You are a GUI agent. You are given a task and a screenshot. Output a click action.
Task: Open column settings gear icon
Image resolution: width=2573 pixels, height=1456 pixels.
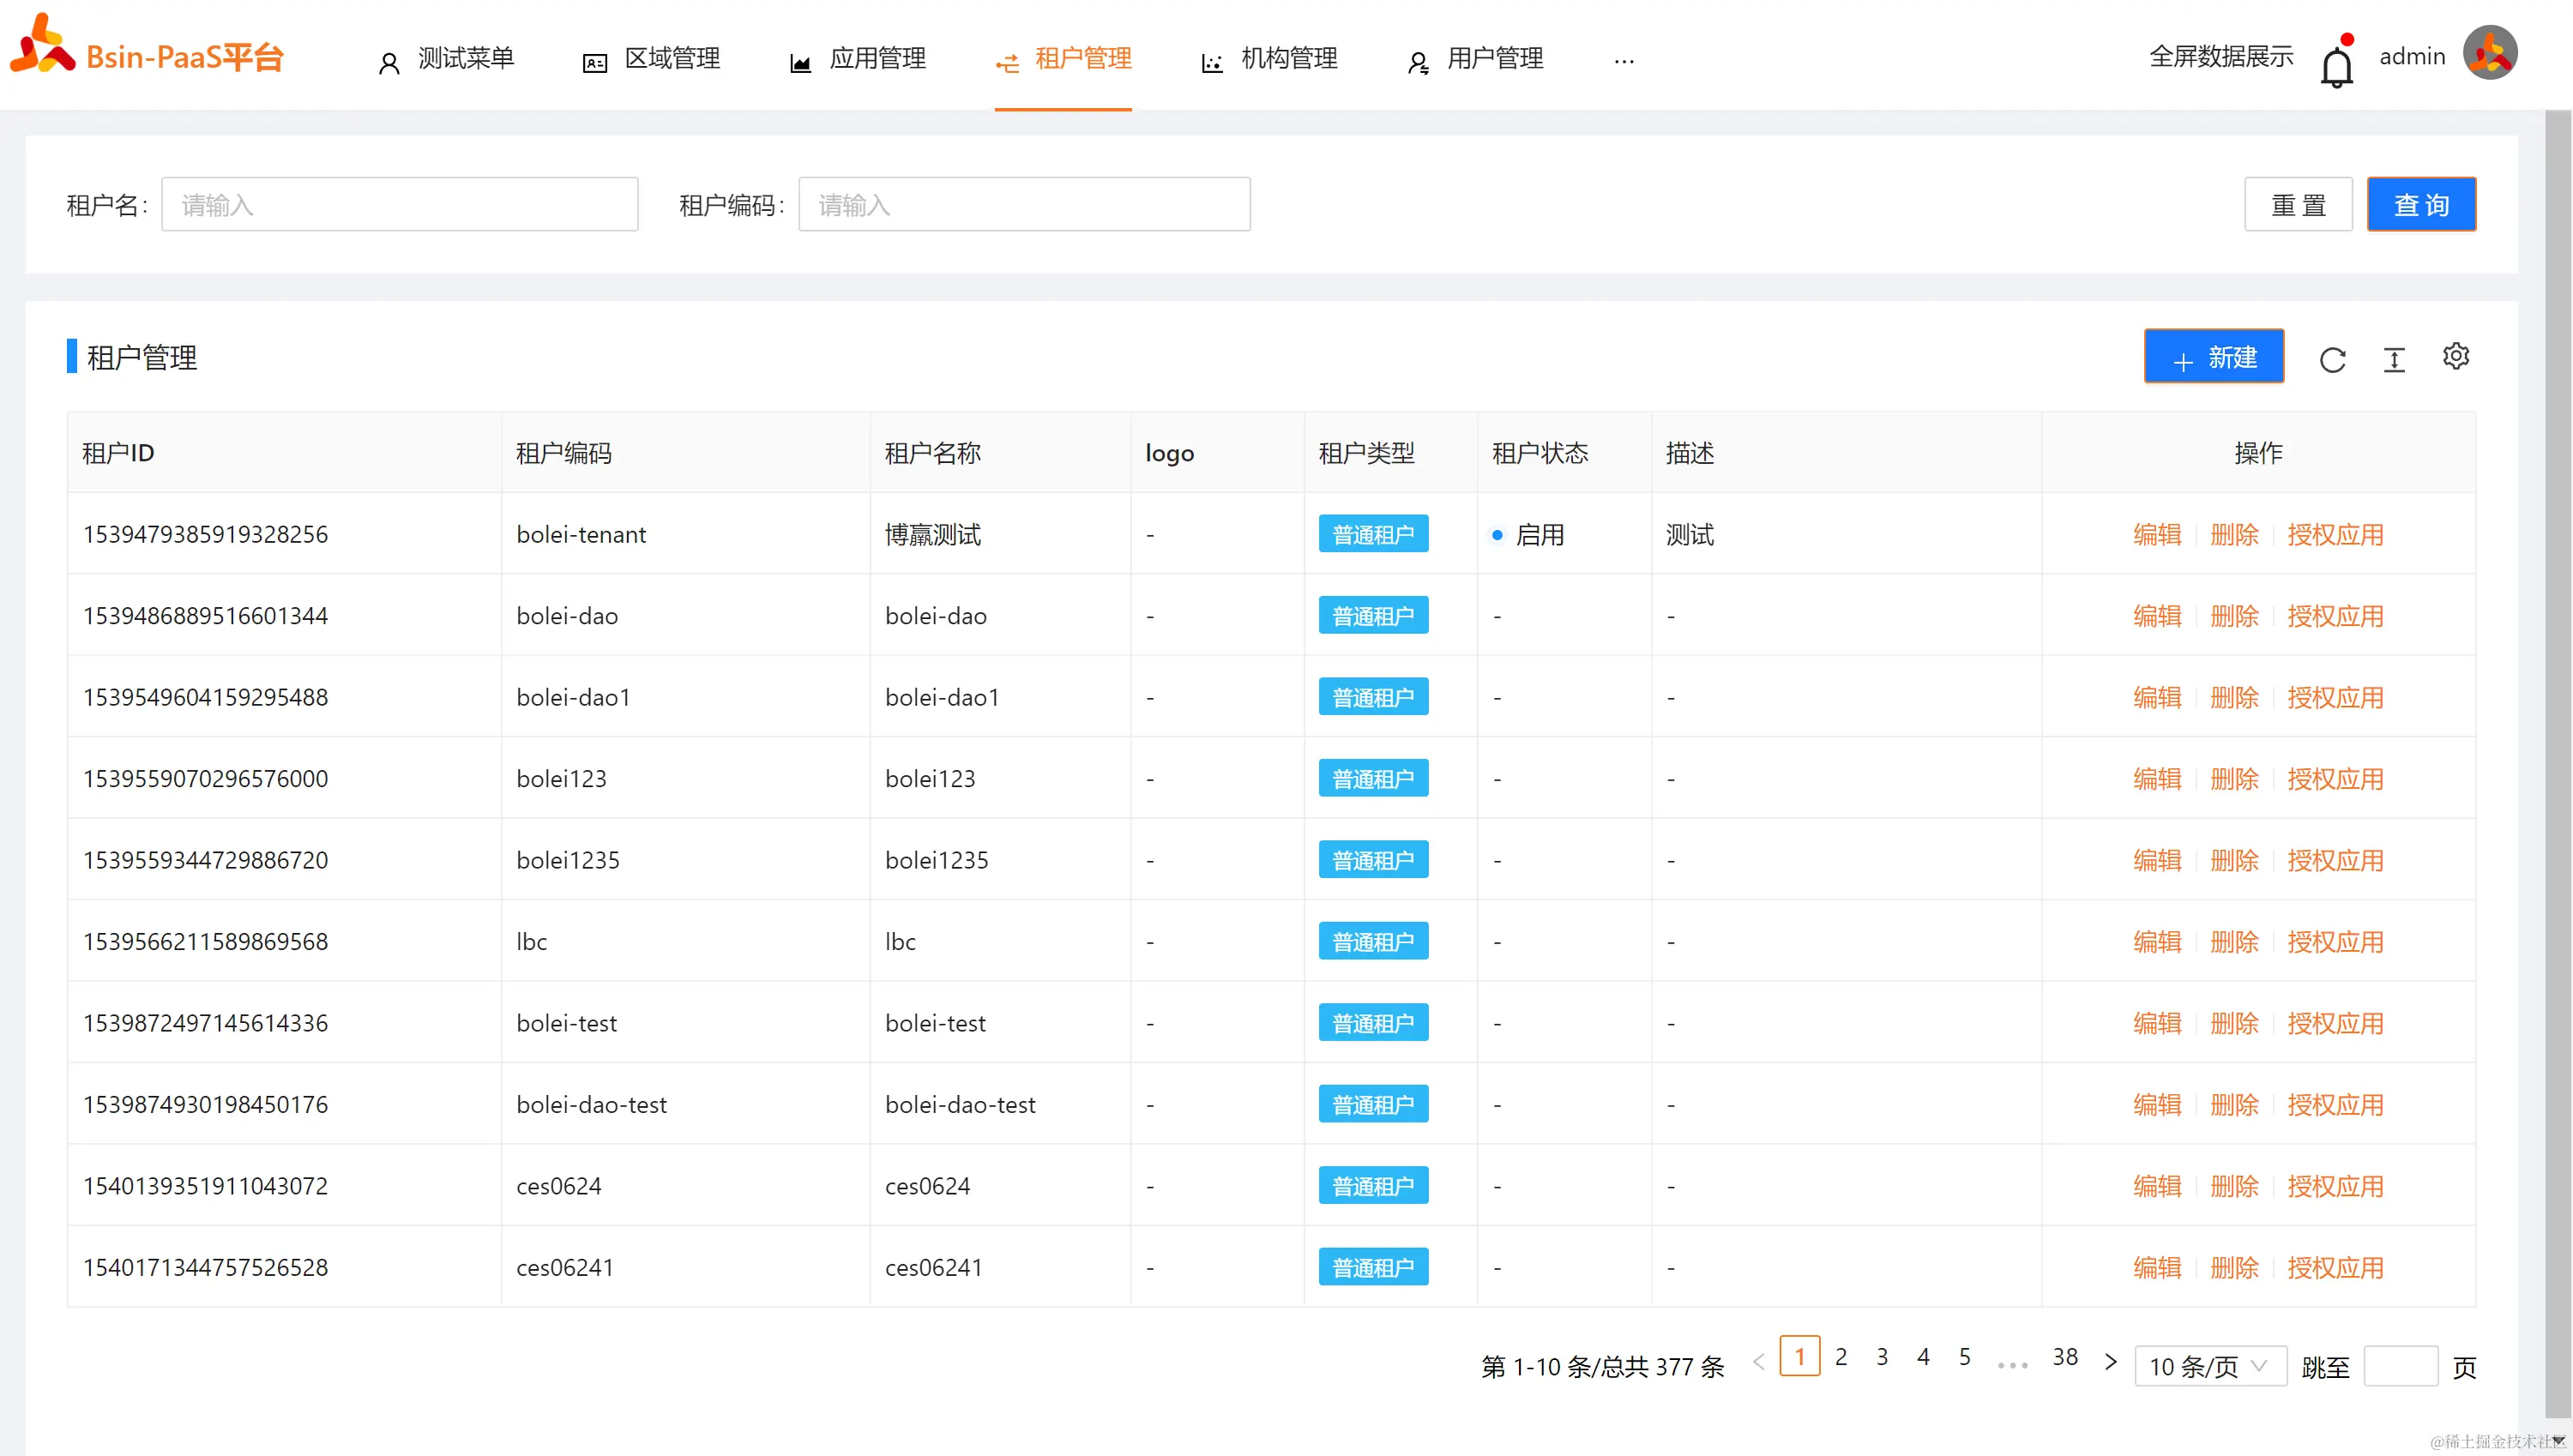pyautogui.click(x=2455, y=356)
